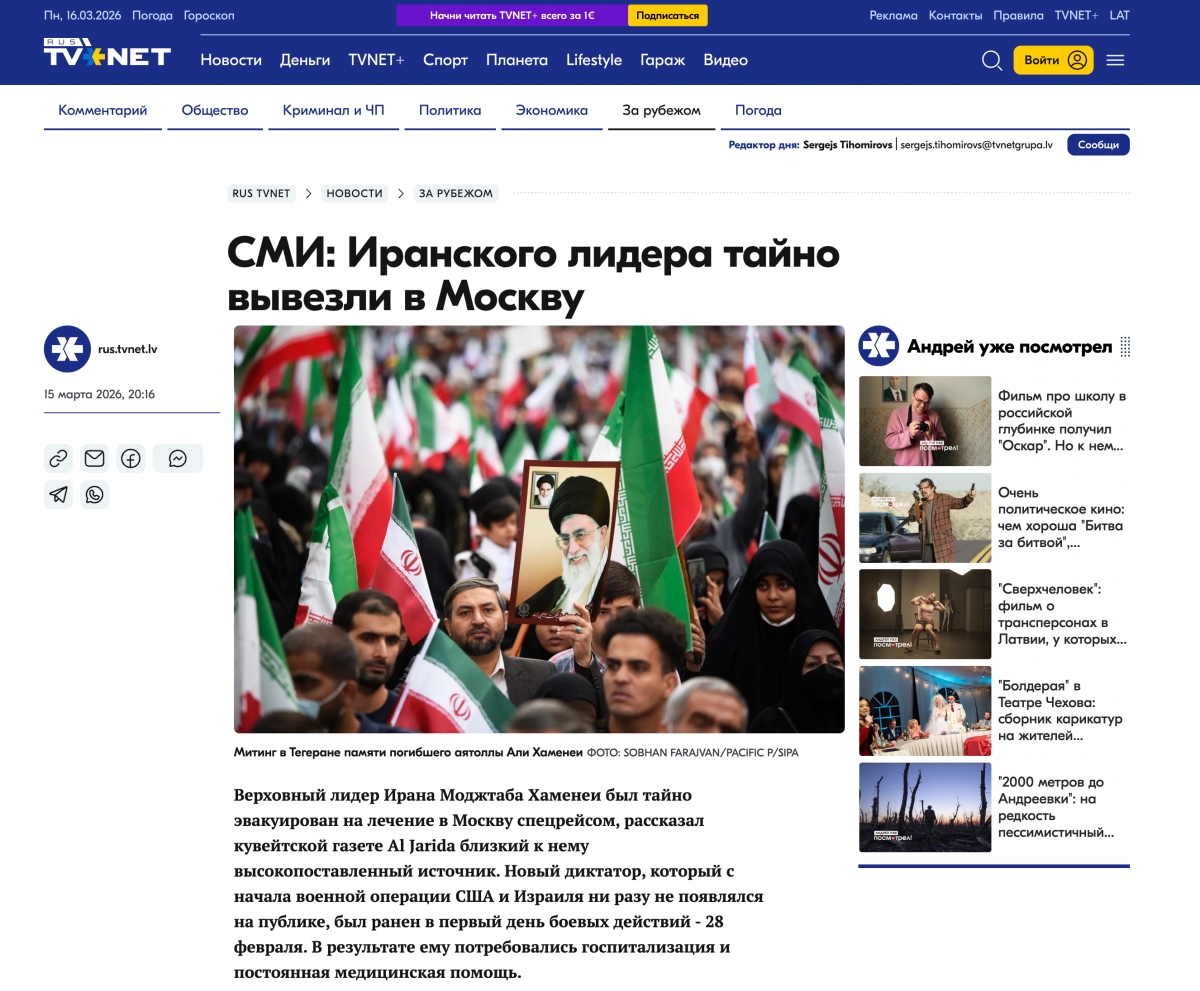Select the Экономика section tab
This screenshot has width=1200, height=991.
tap(551, 111)
